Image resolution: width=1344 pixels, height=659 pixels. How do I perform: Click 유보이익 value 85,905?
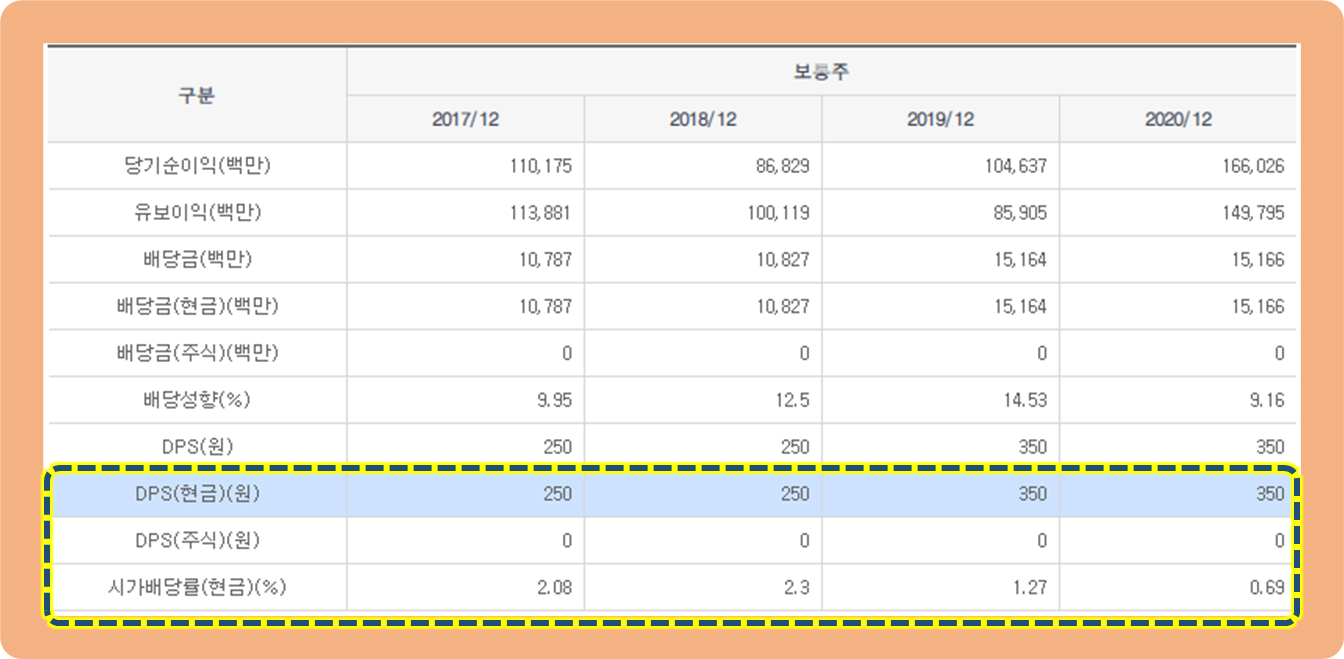click(x=1020, y=213)
